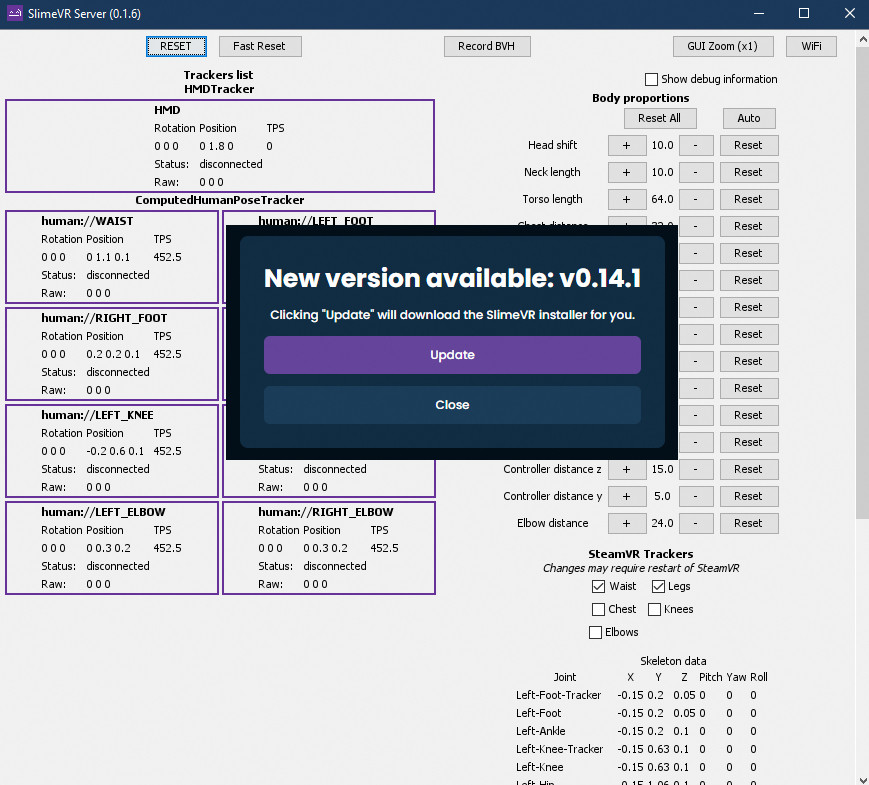Reset Controller distance z

tap(749, 470)
